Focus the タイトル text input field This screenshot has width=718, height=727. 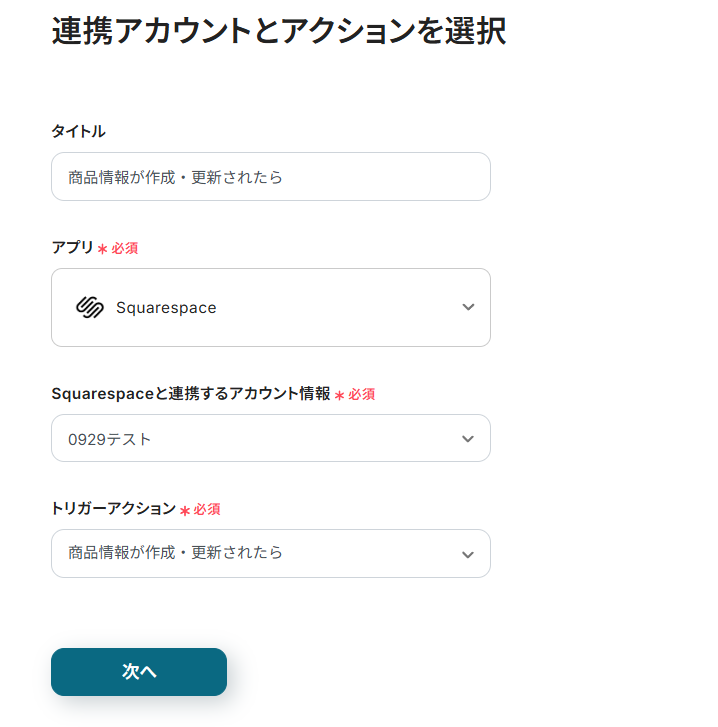(270, 177)
